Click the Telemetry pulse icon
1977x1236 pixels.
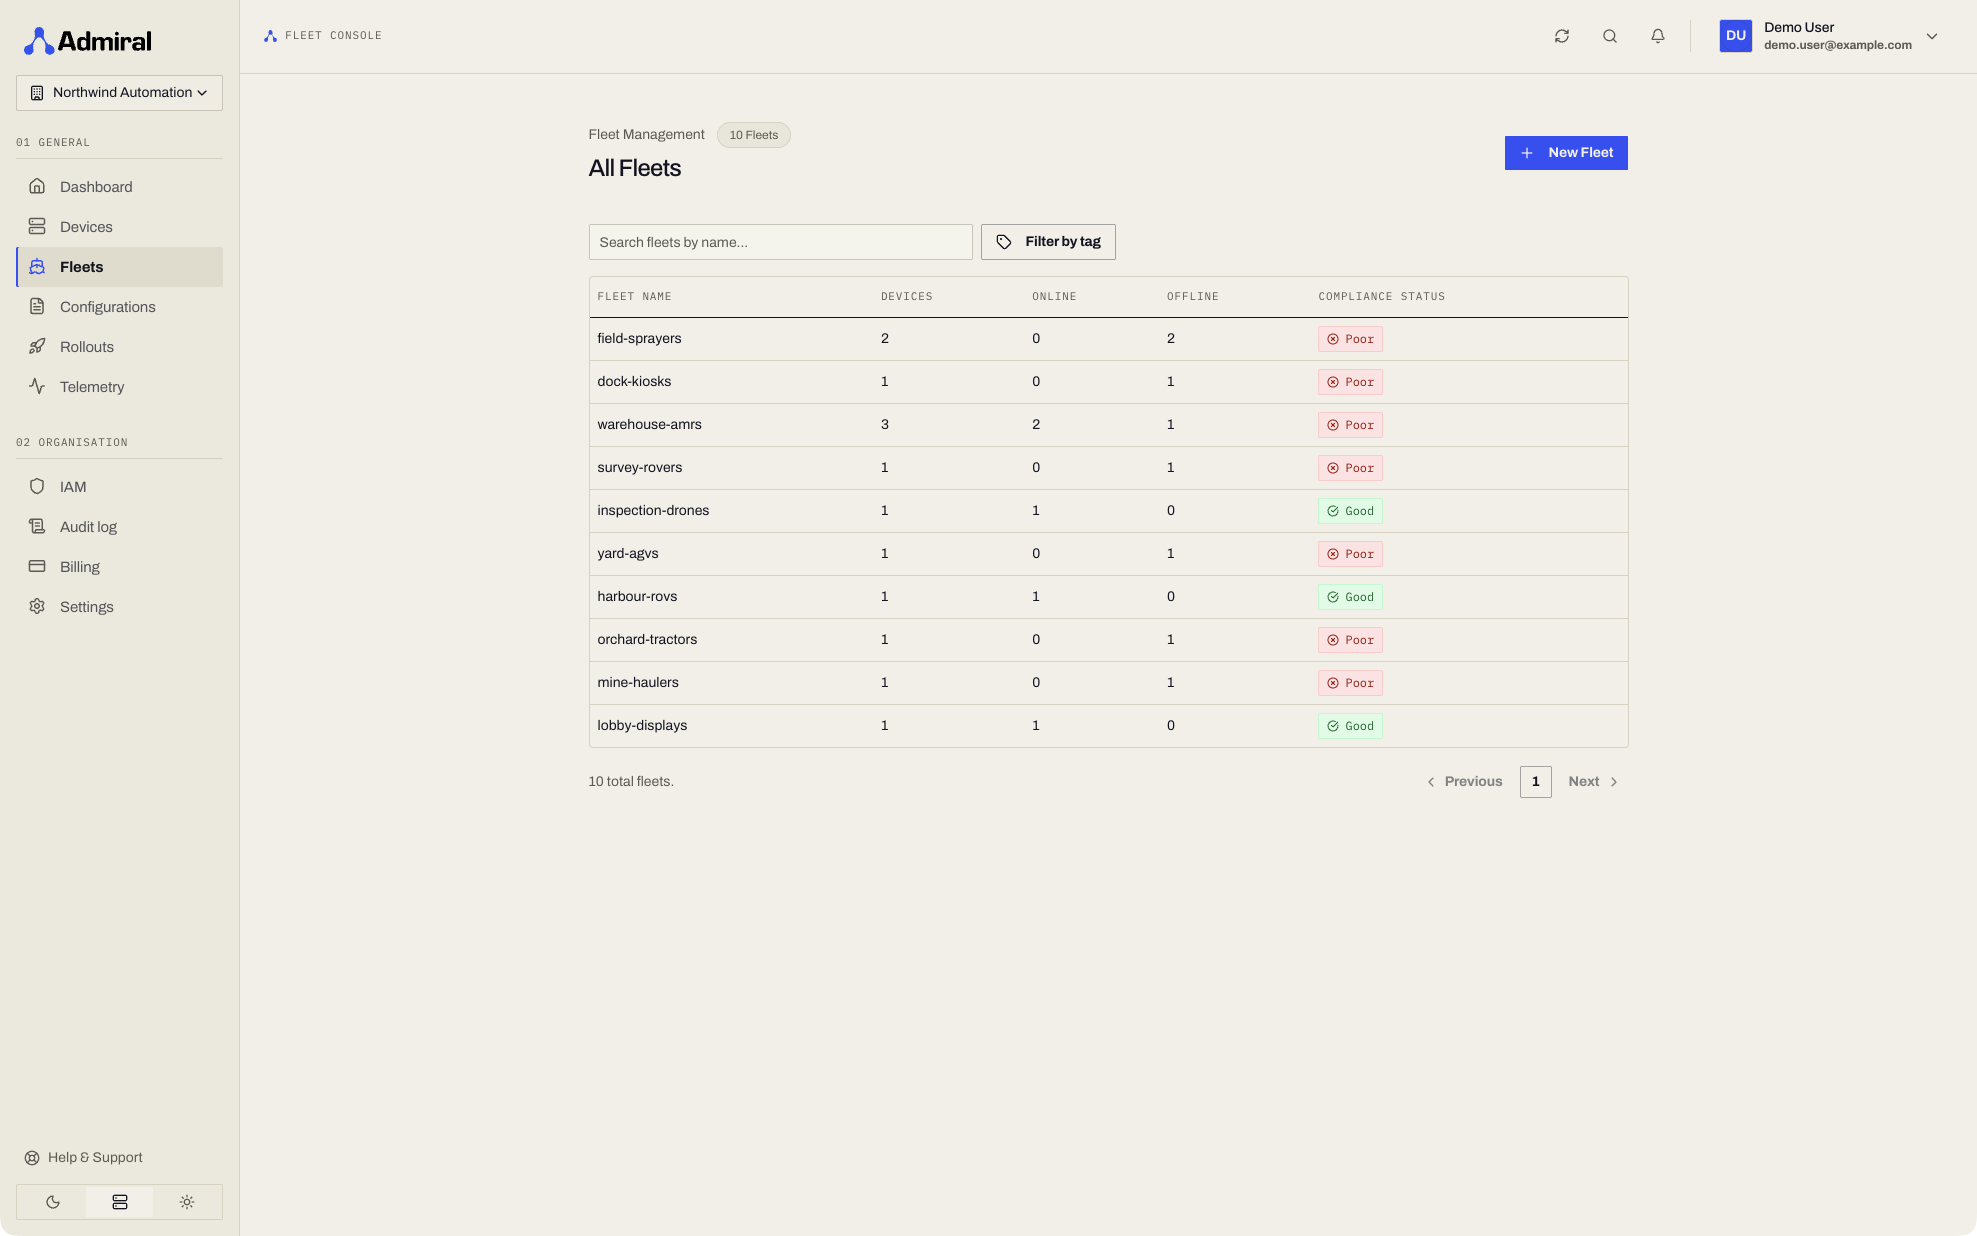(x=37, y=386)
